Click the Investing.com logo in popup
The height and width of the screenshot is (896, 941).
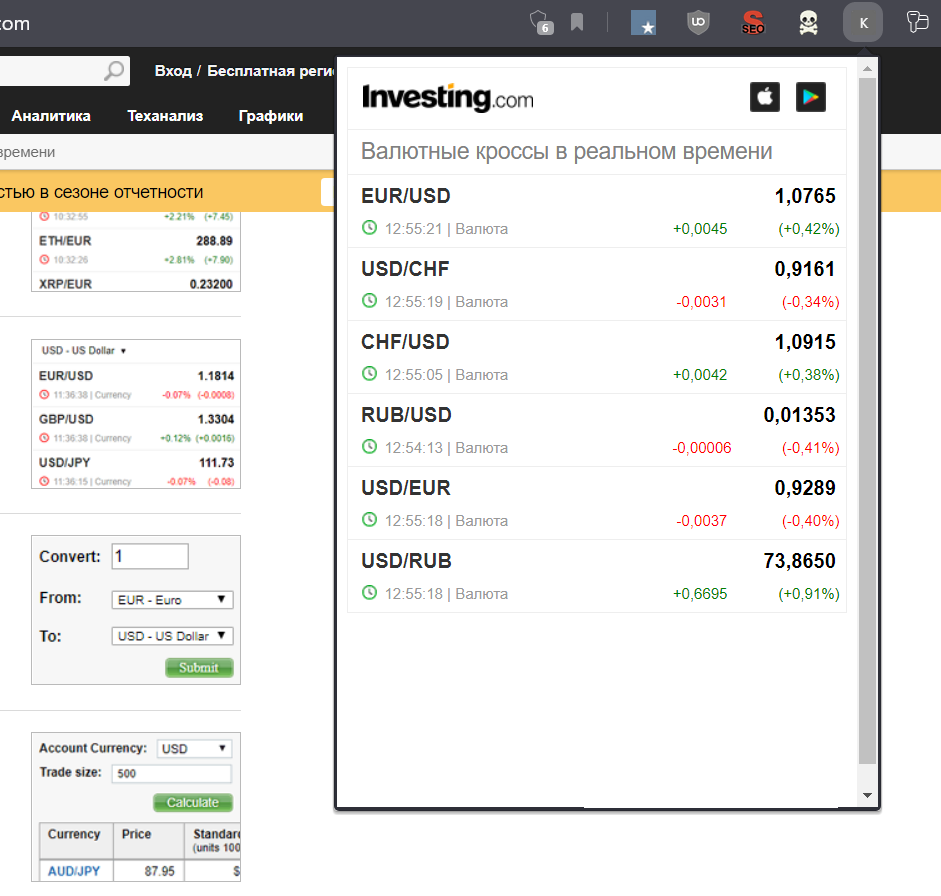point(448,97)
